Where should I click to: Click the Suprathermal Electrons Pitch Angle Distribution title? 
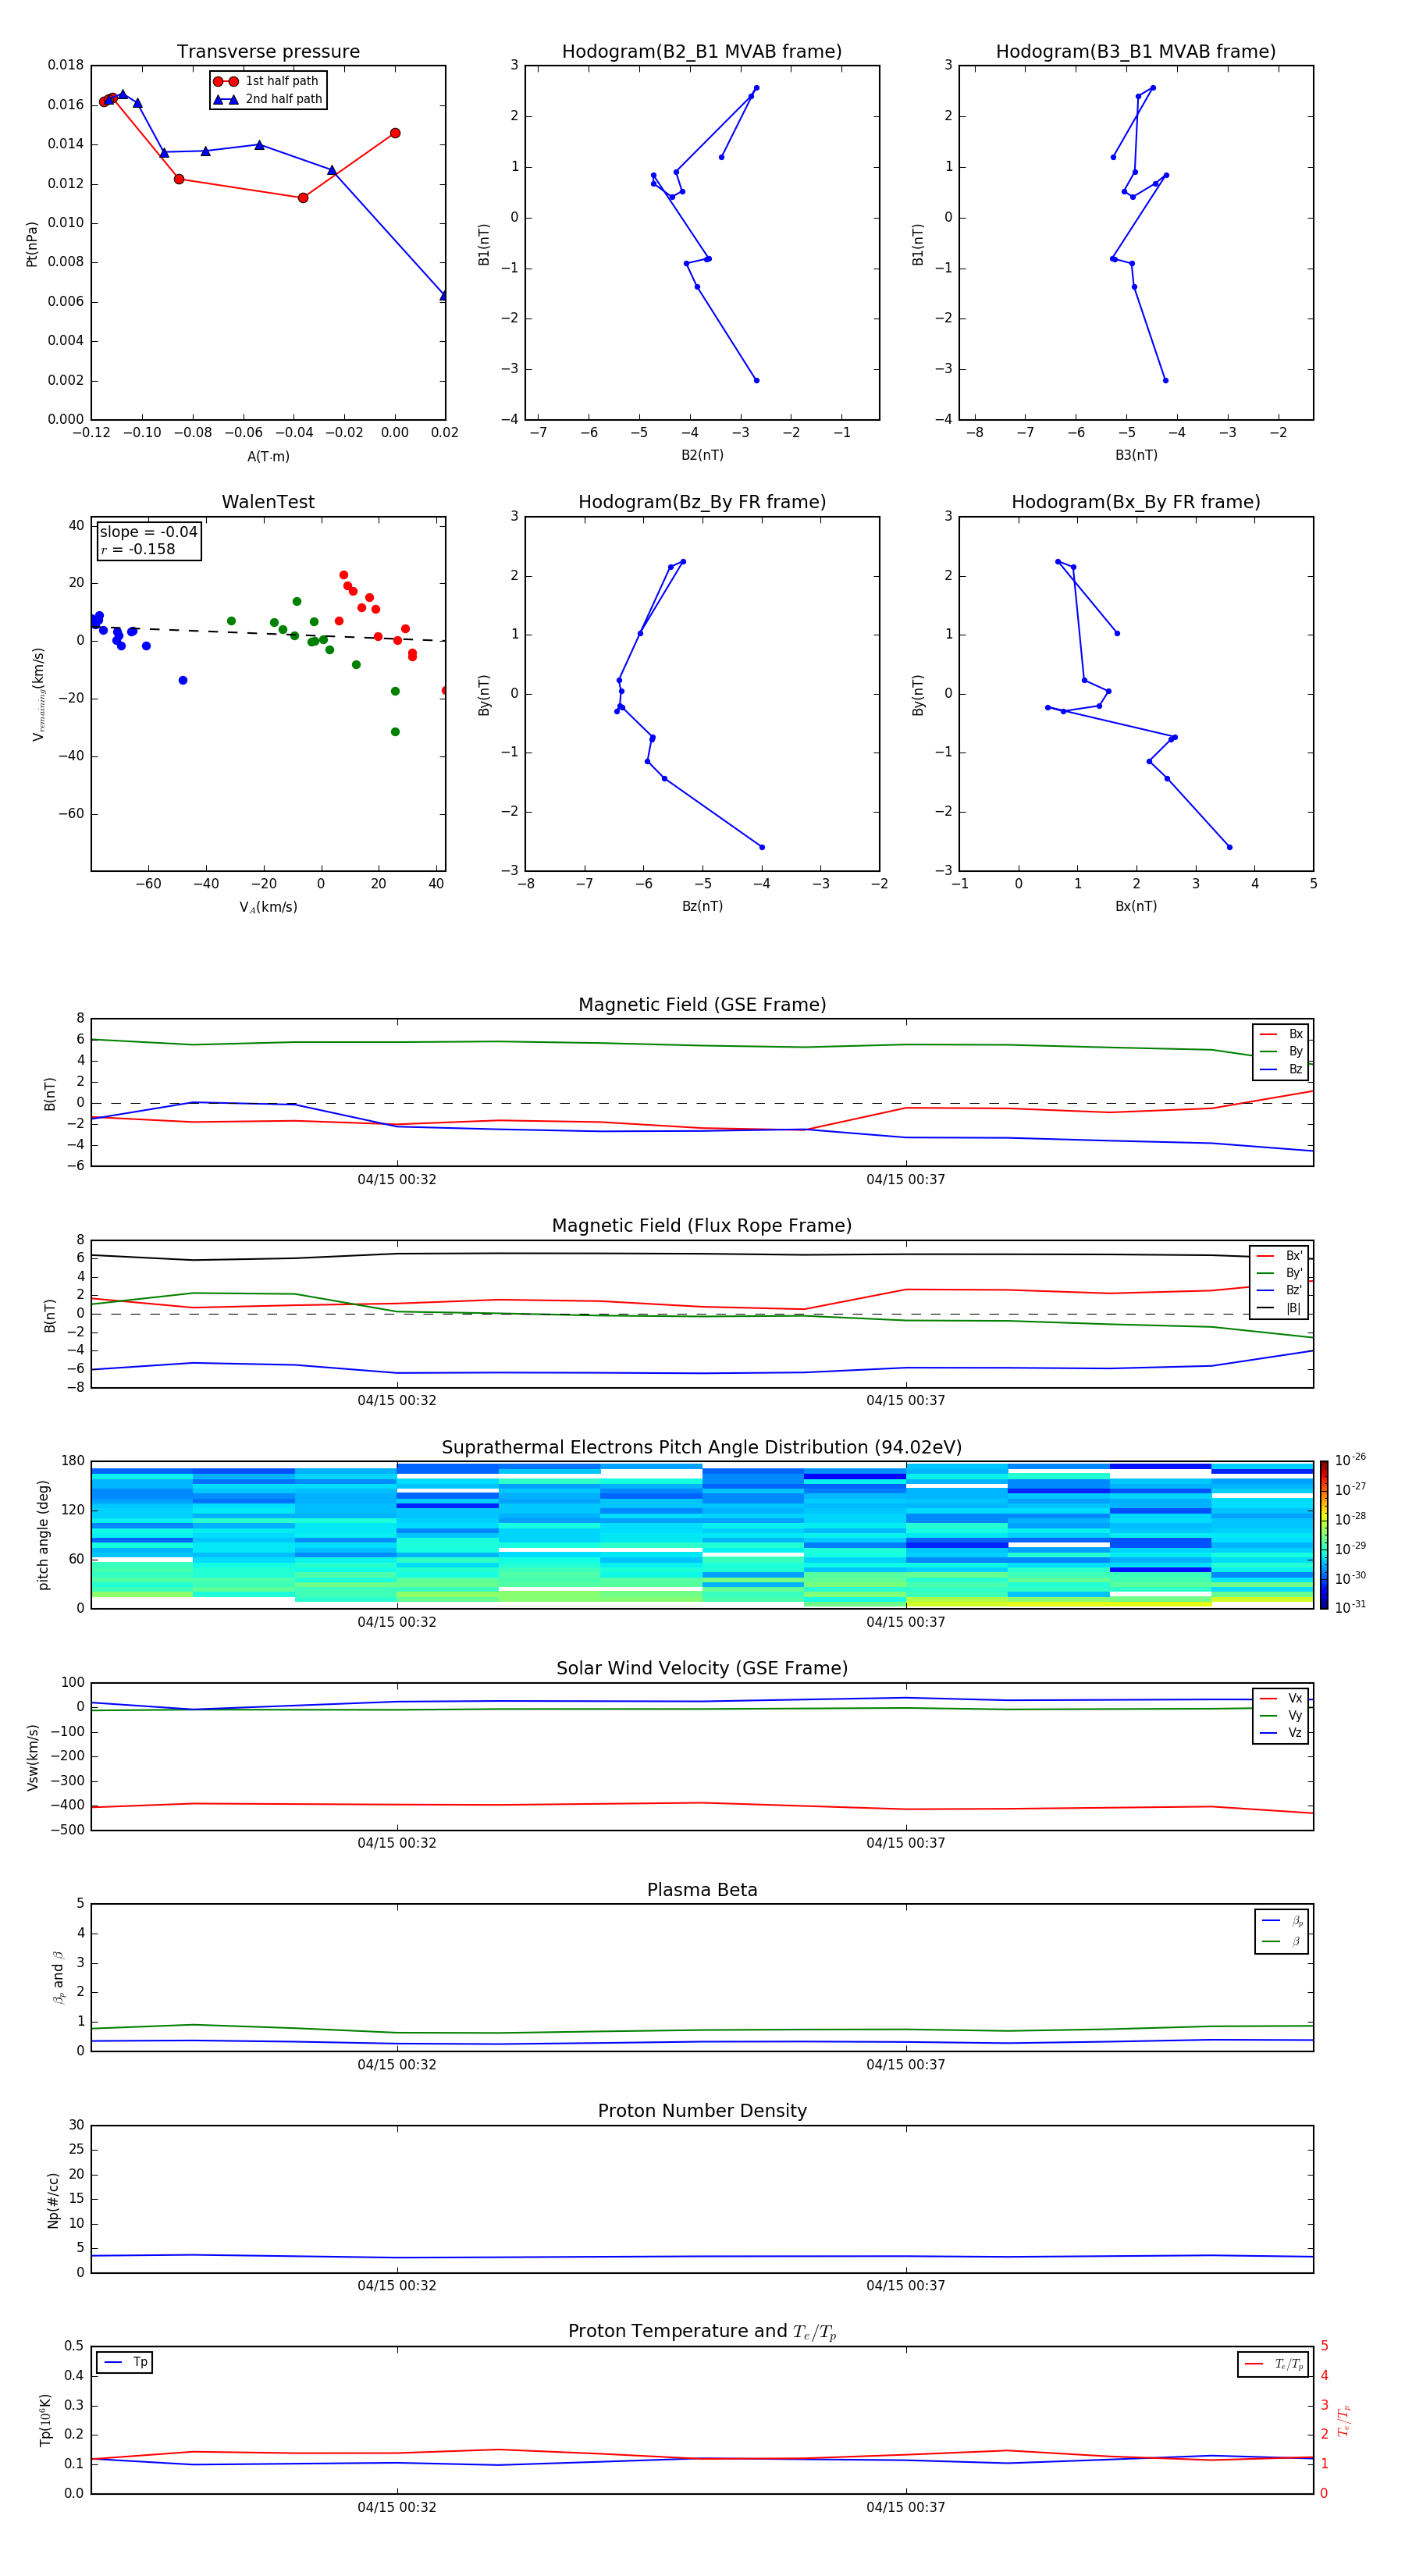coord(702,1448)
